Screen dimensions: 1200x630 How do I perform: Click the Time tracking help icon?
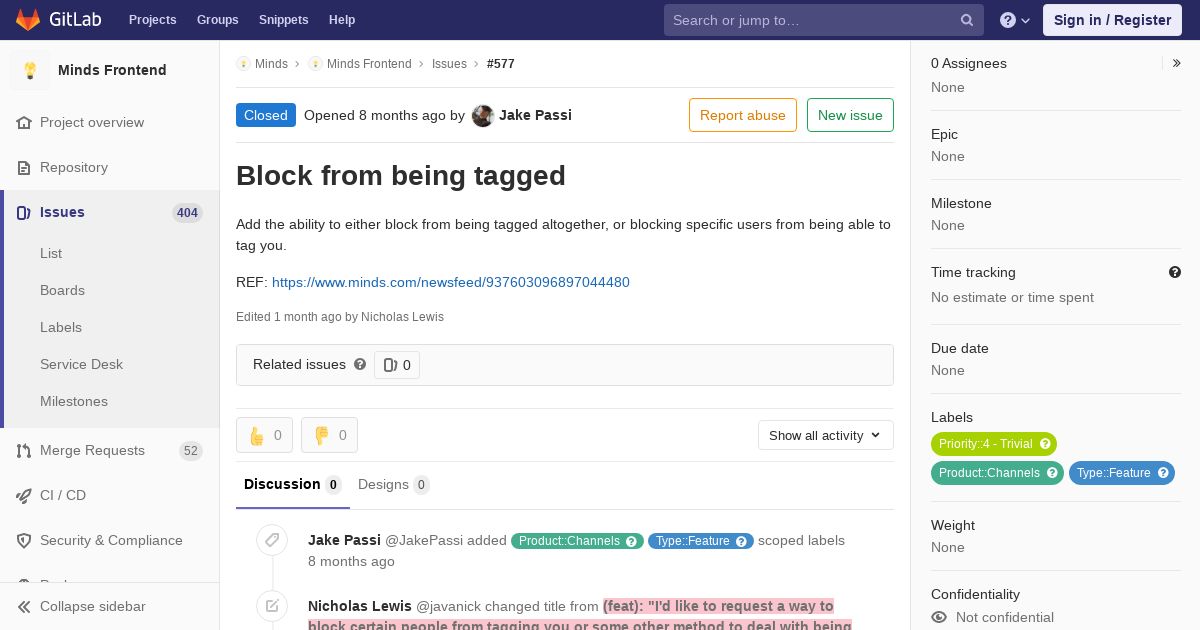[x=1175, y=272]
